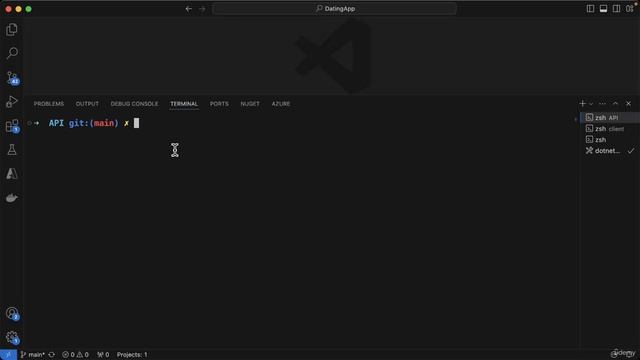The width and height of the screenshot is (640, 360).
Task: Switch to the PORTS tab
Action: (219, 104)
